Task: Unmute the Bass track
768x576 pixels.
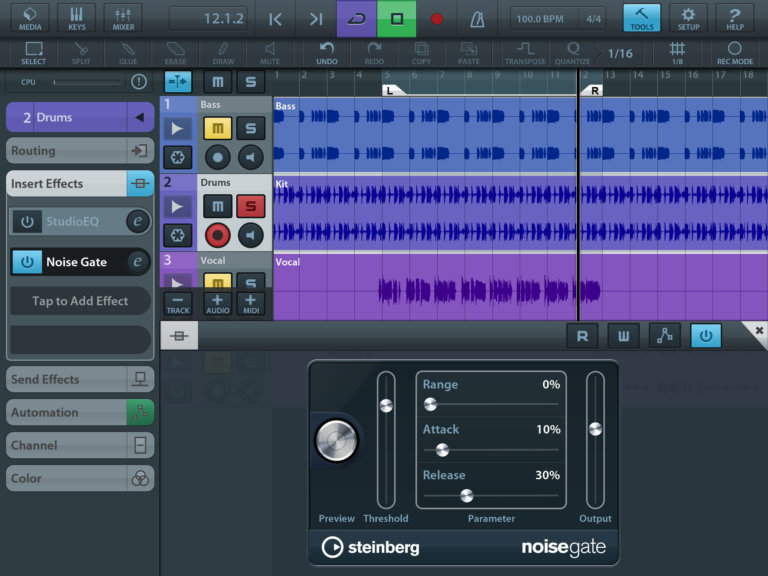Action: 217,128
